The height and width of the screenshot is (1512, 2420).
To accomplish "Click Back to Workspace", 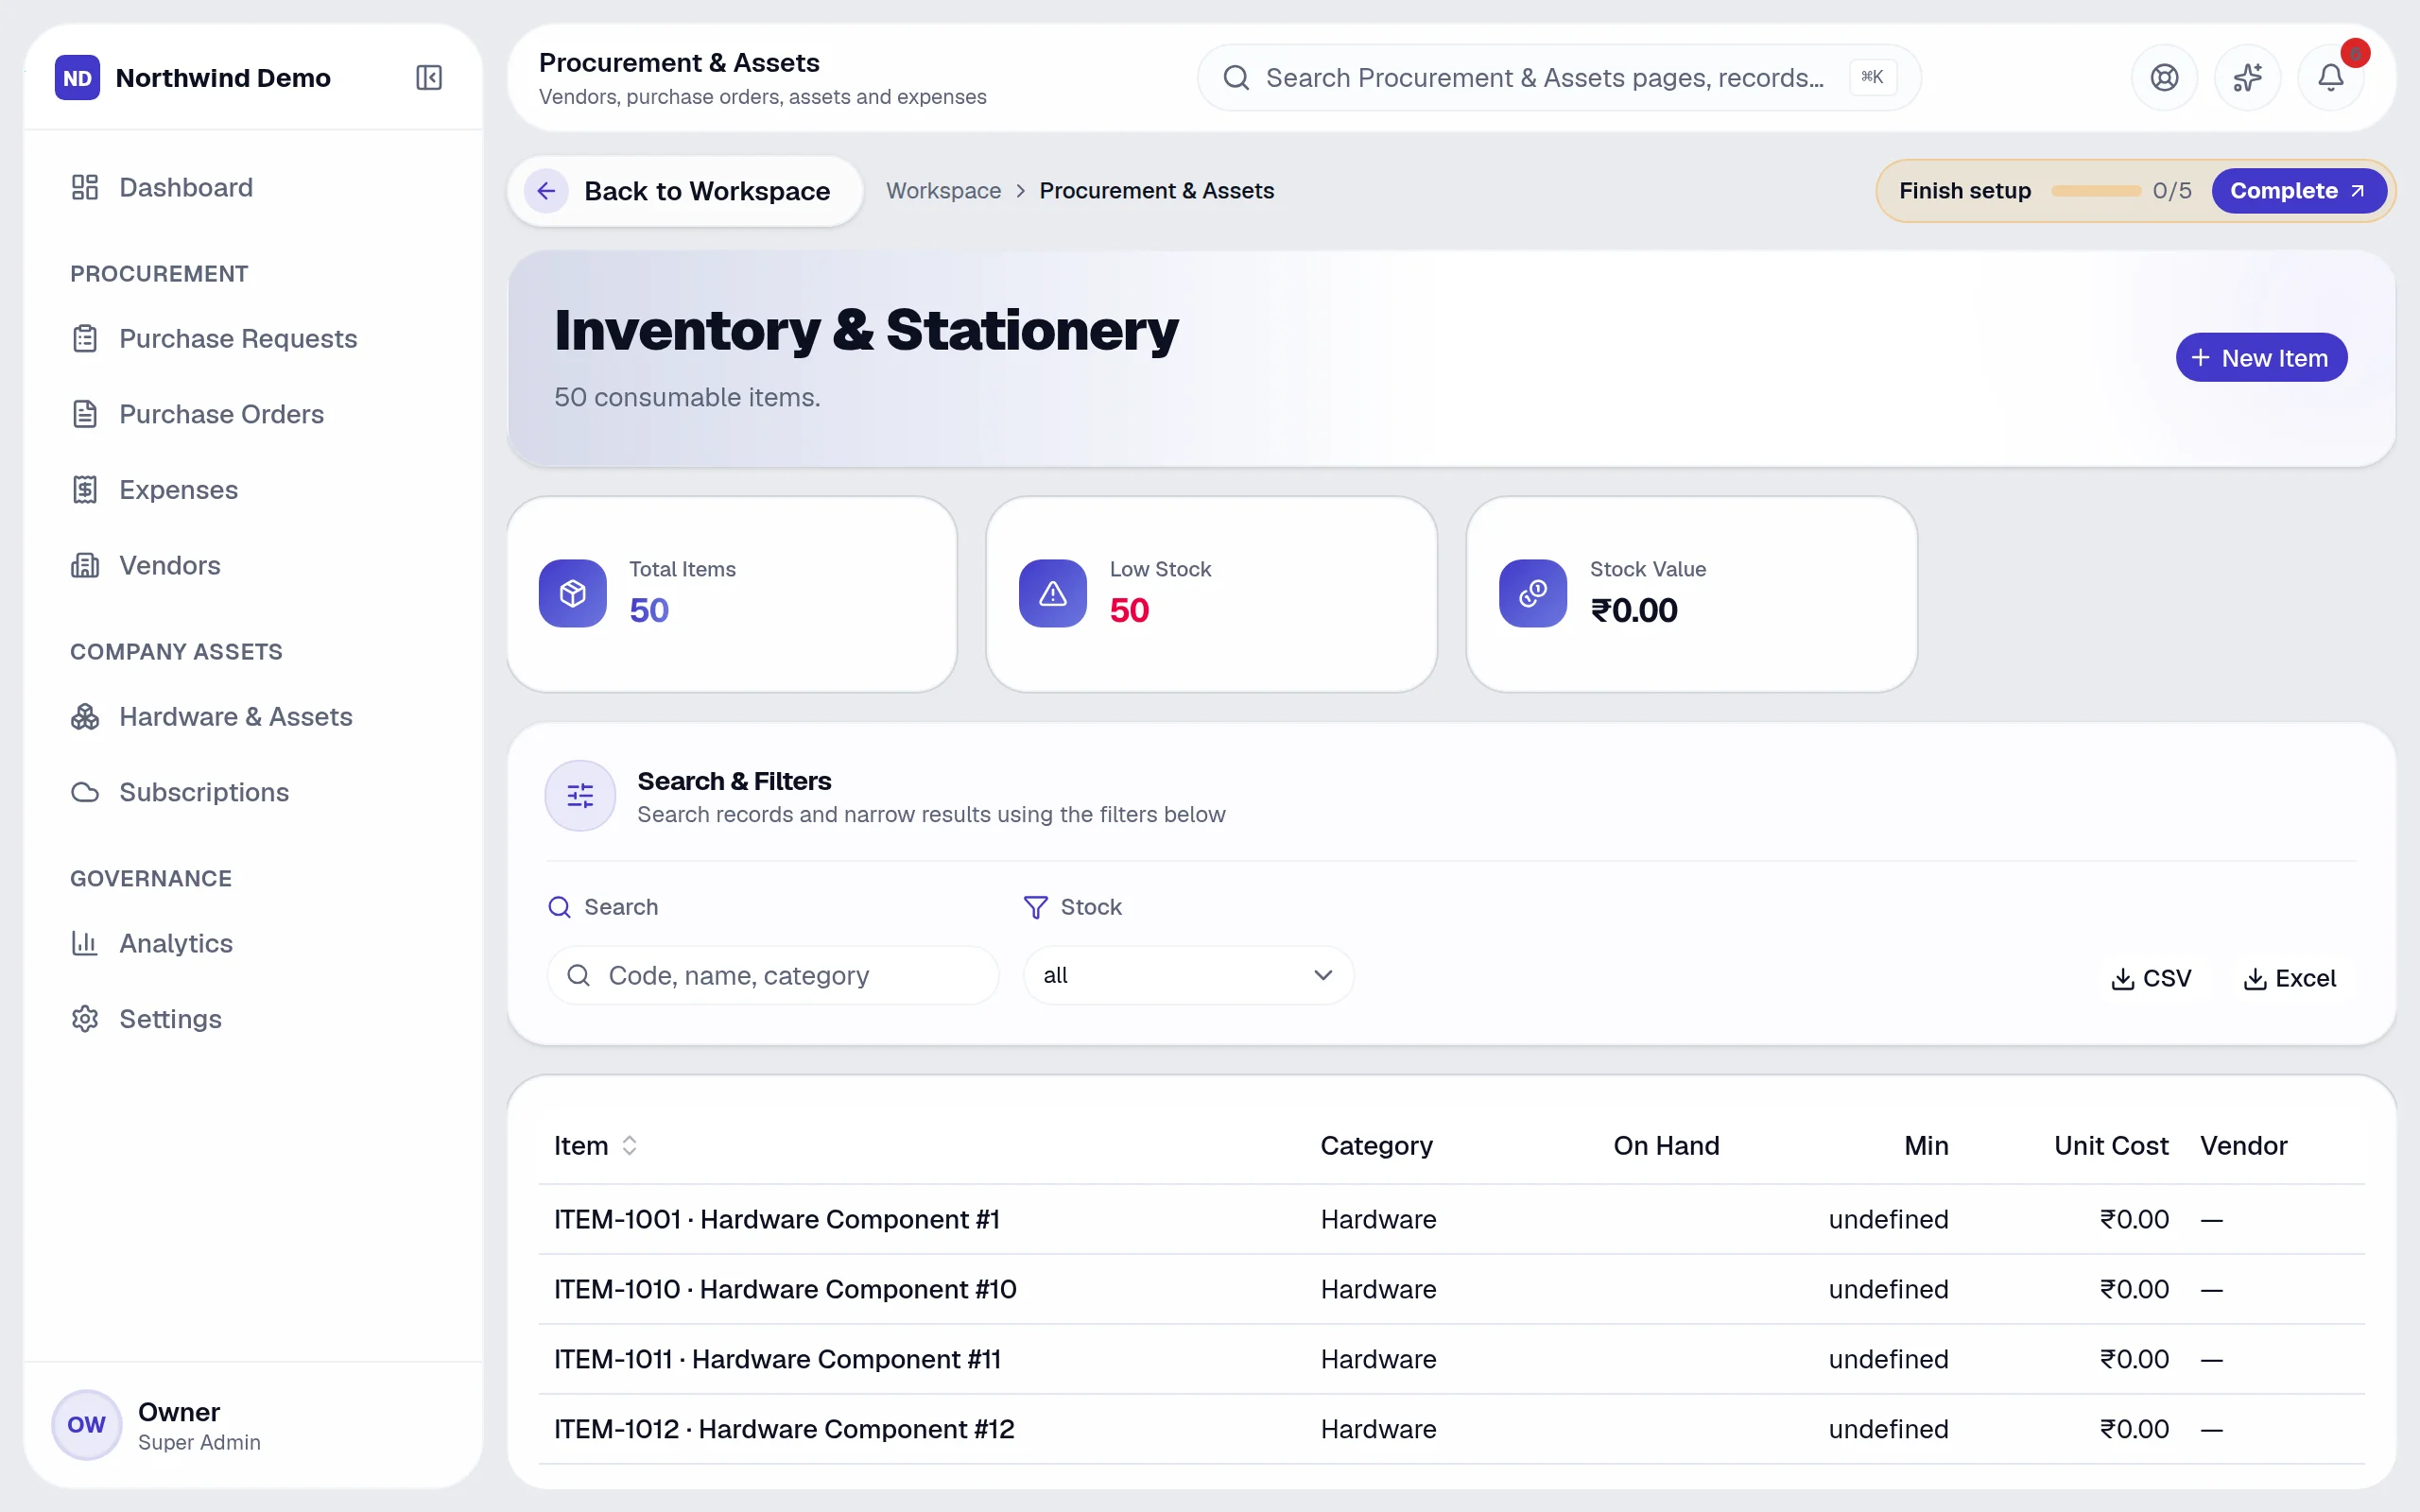I will (685, 190).
